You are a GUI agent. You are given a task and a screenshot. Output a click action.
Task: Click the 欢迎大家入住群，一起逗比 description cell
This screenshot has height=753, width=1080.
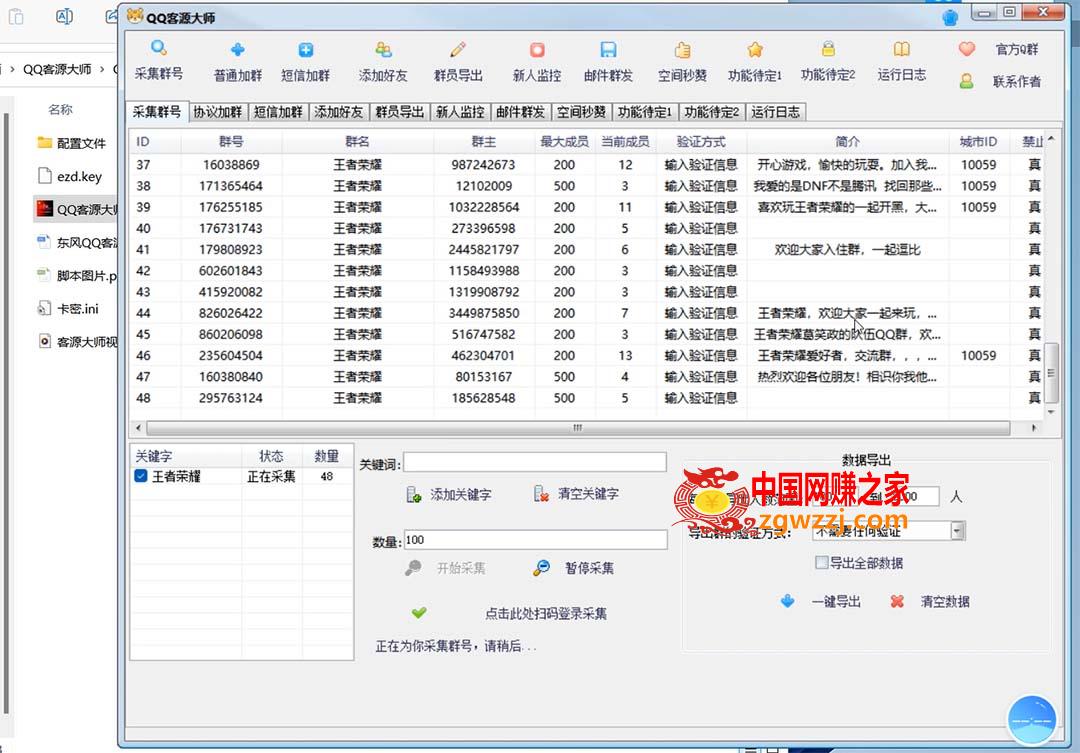(848, 249)
